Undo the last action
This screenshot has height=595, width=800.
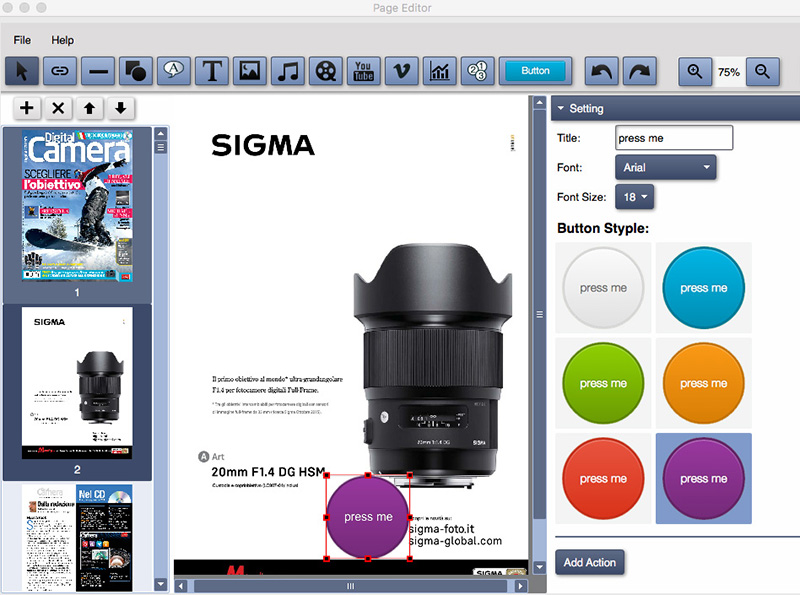point(602,71)
